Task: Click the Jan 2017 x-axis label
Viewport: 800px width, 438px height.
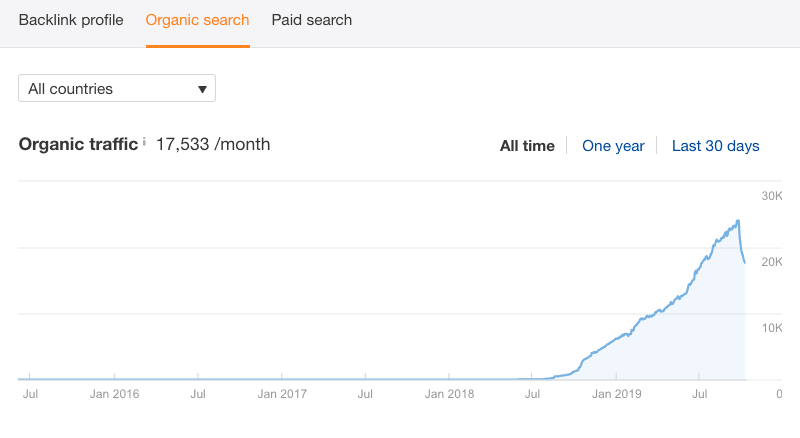Action: pos(281,395)
